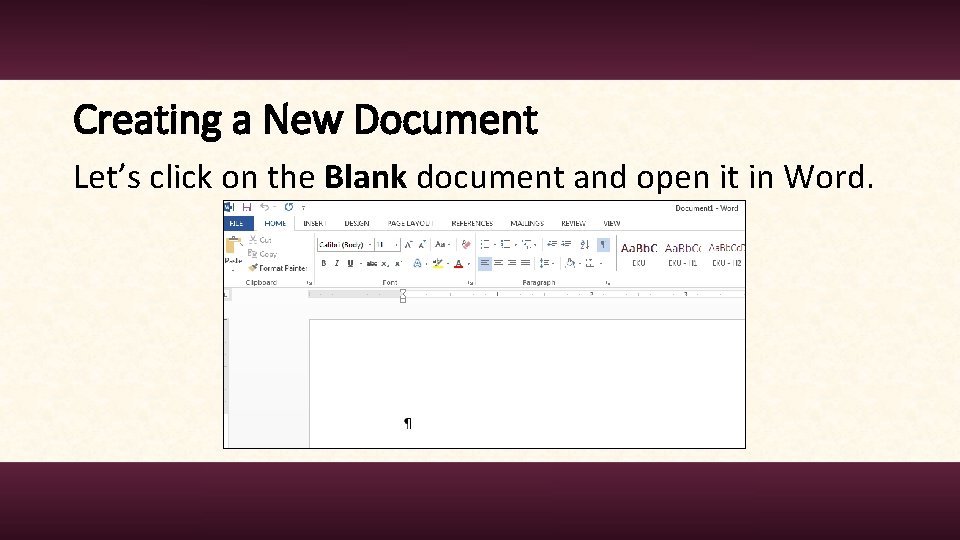Click the Bullets list icon
960x540 pixels.
click(485, 245)
